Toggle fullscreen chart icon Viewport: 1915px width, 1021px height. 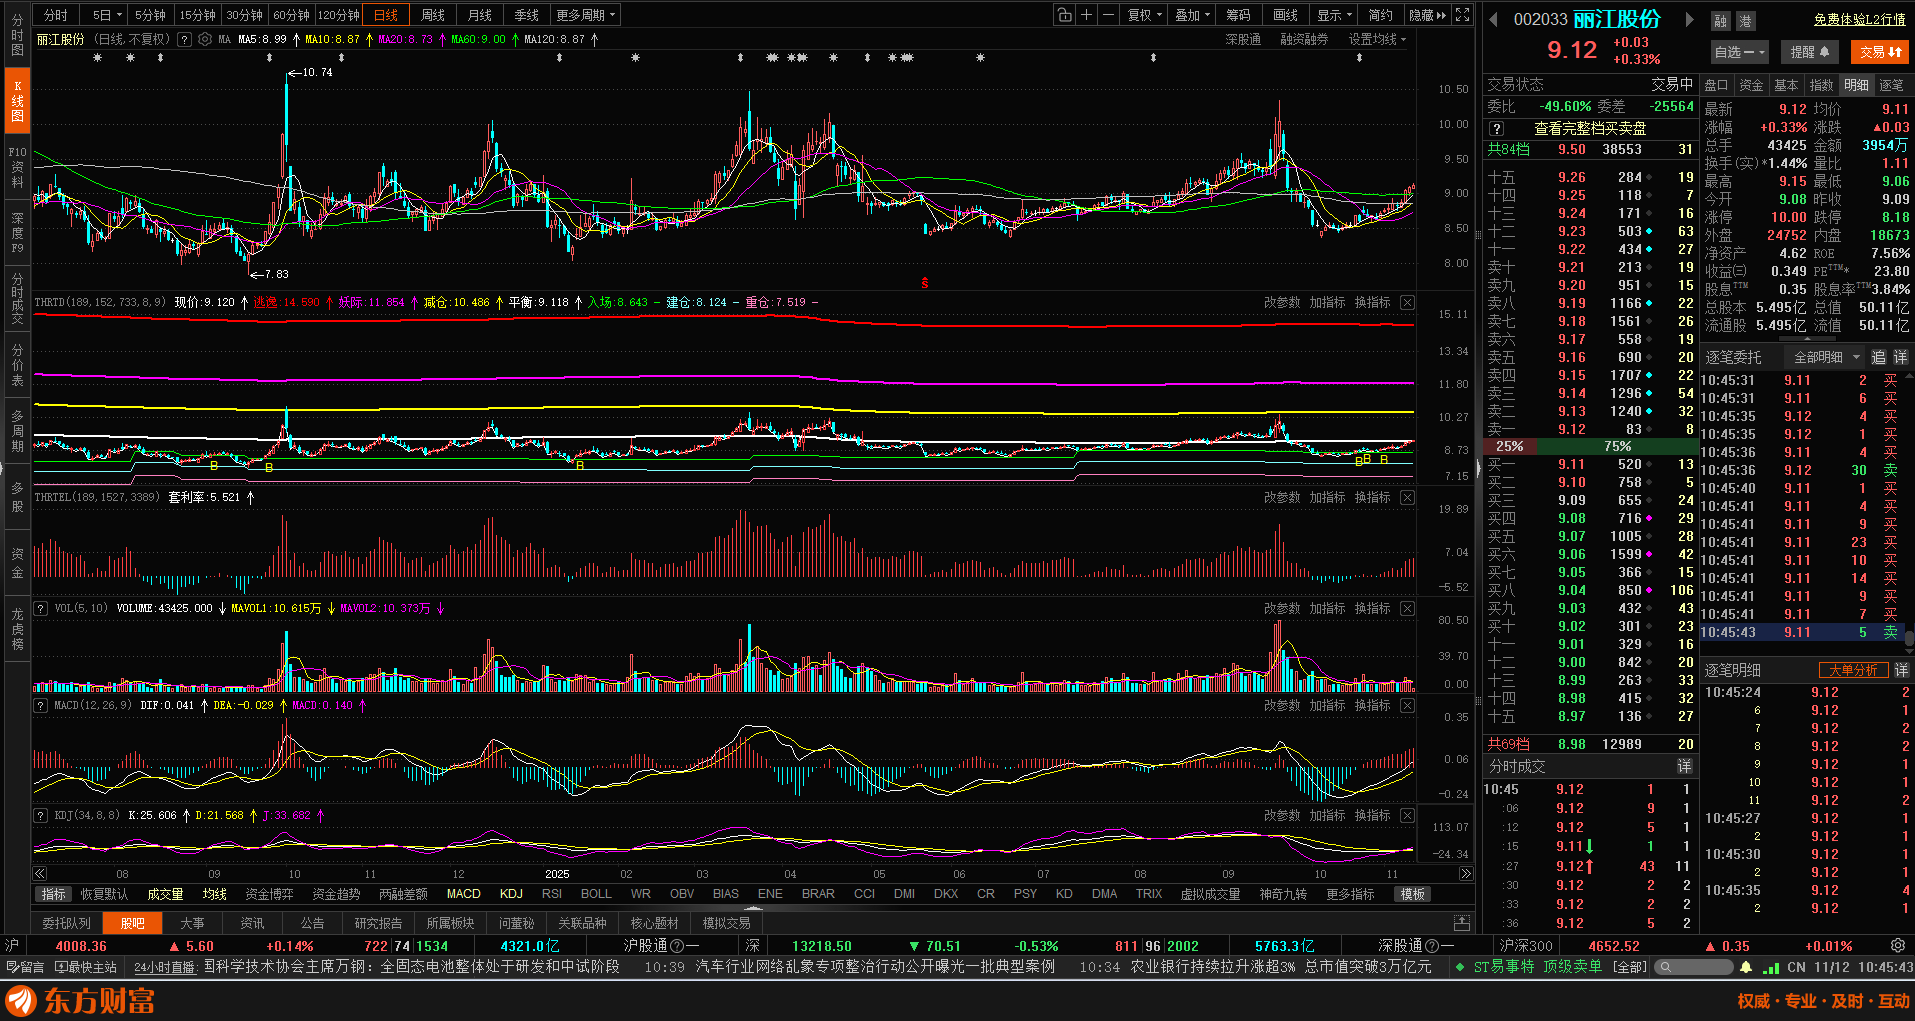(x=1462, y=15)
